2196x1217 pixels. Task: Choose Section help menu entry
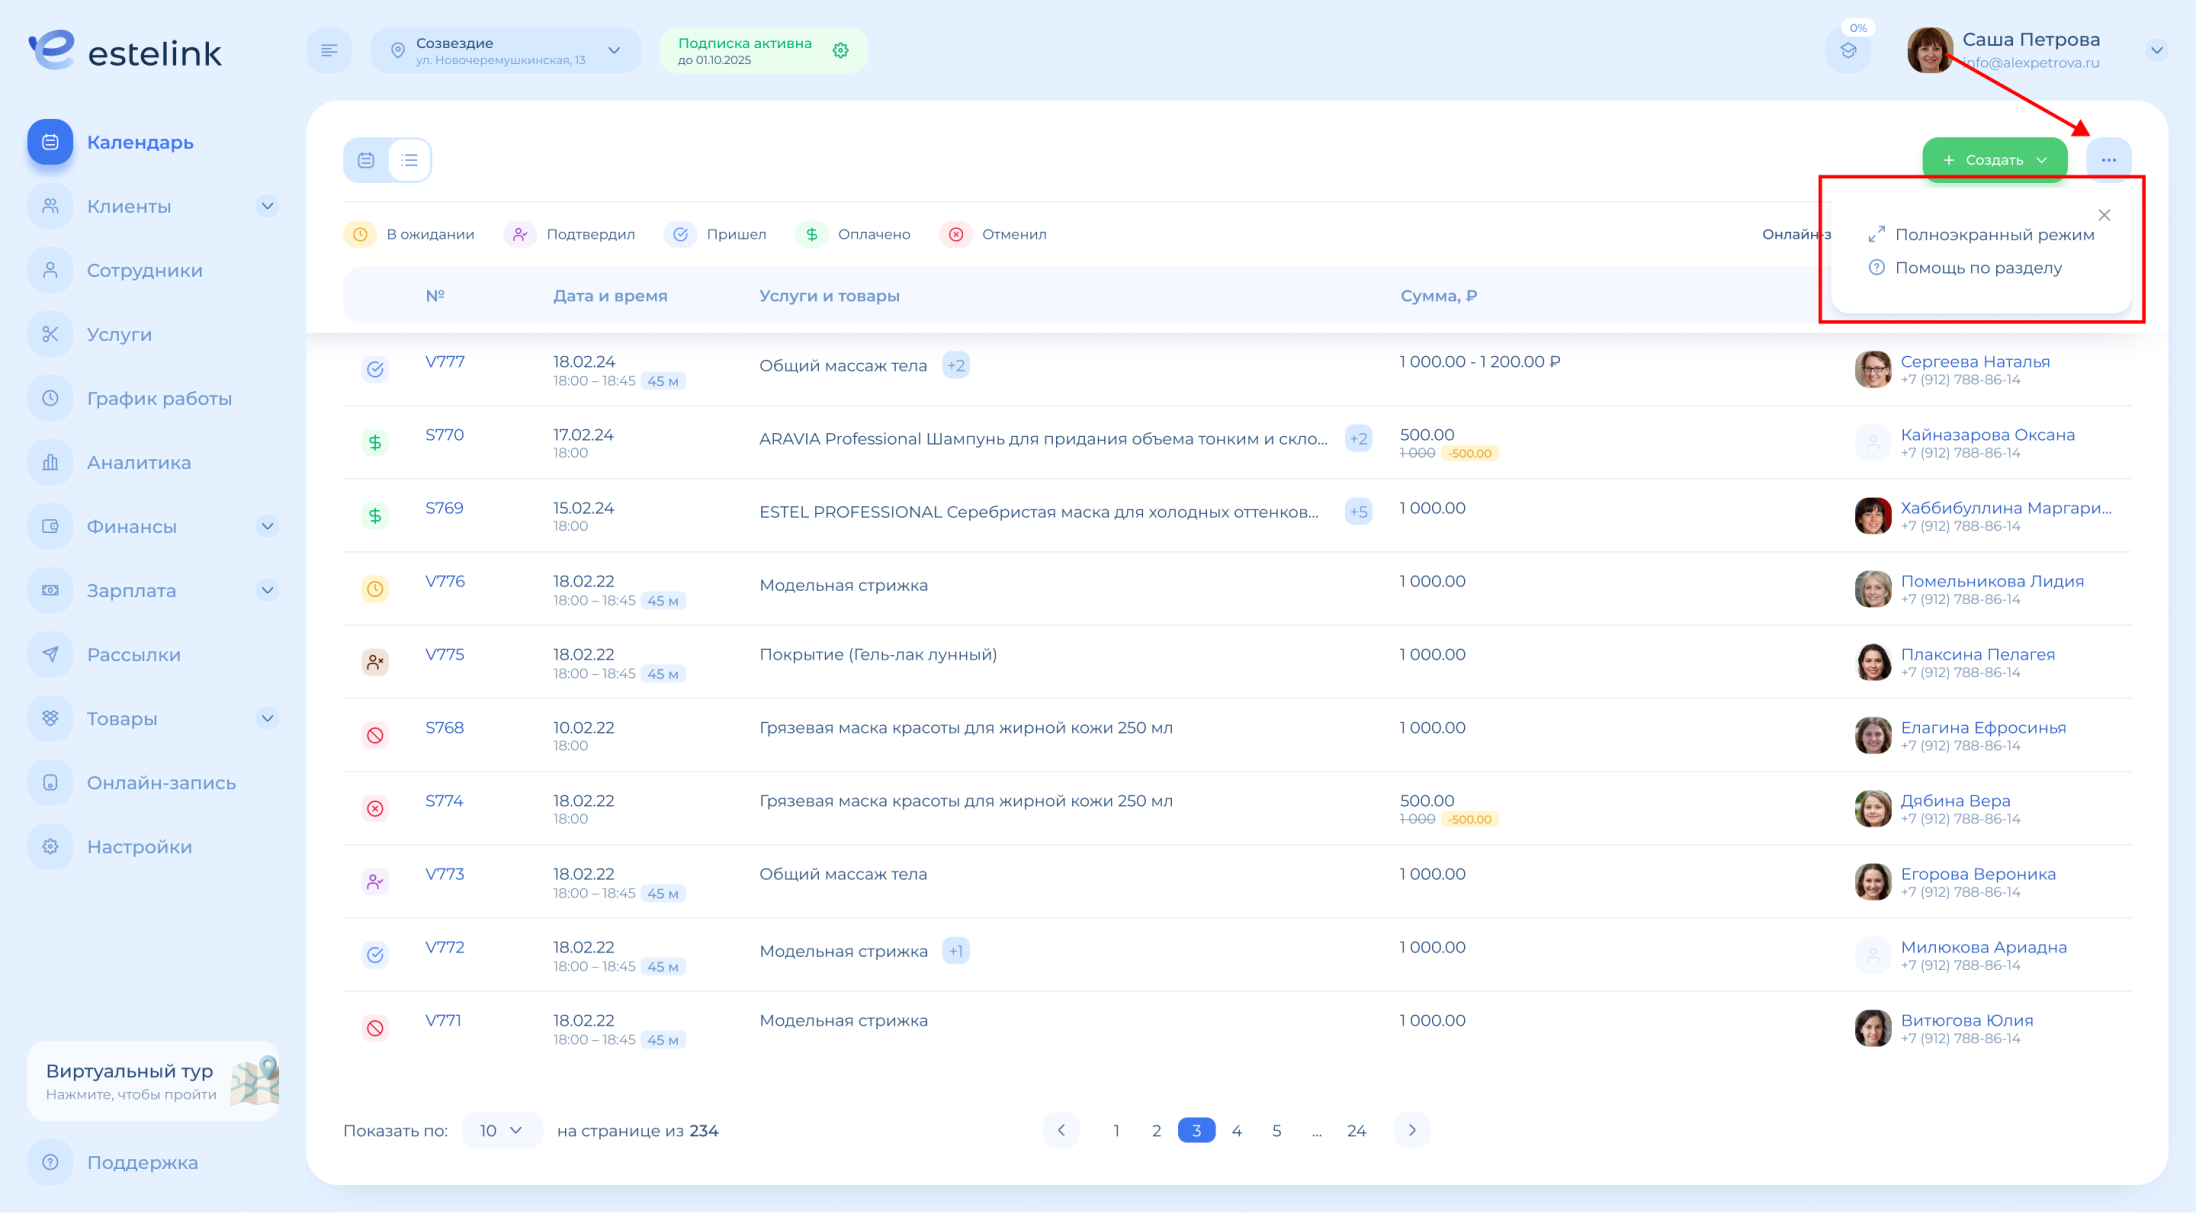[x=1978, y=268]
